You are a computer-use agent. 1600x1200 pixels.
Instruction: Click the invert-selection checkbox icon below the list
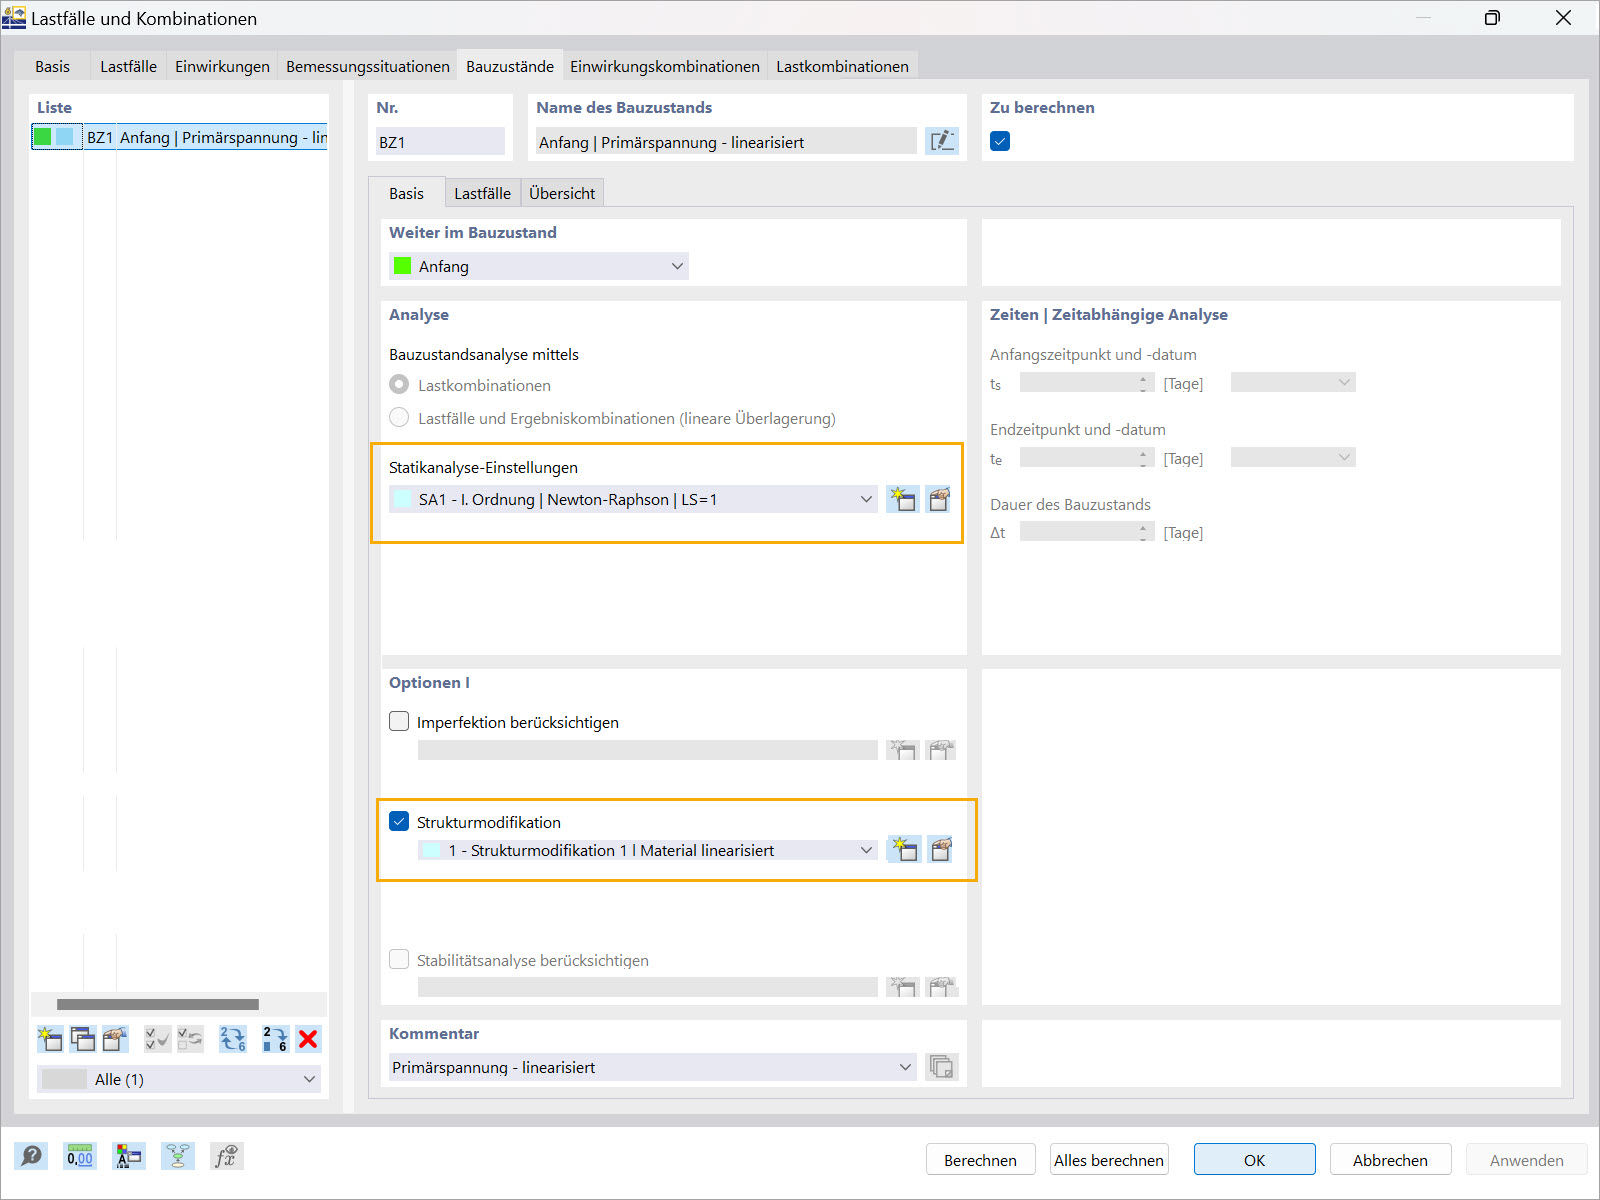(x=190, y=1039)
